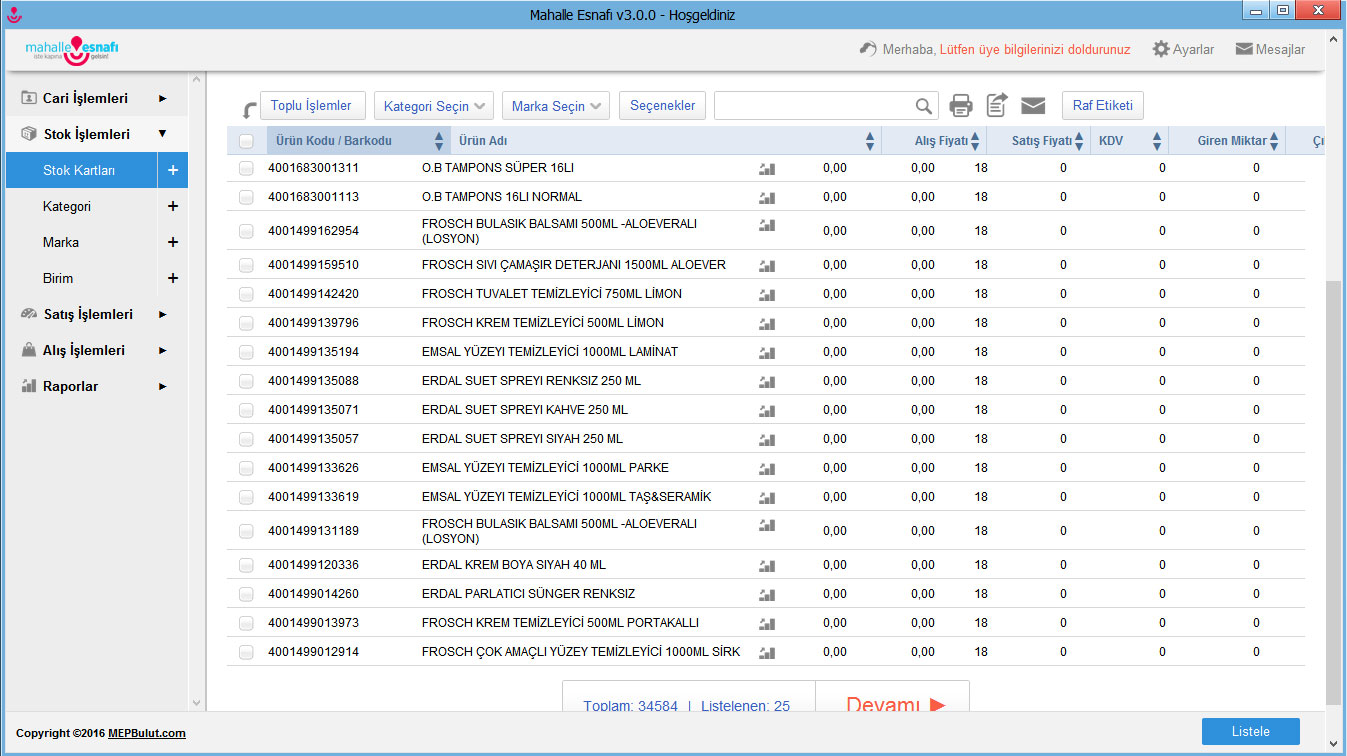
Task: Click the blue Listele button
Action: pyautogui.click(x=1250, y=731)
